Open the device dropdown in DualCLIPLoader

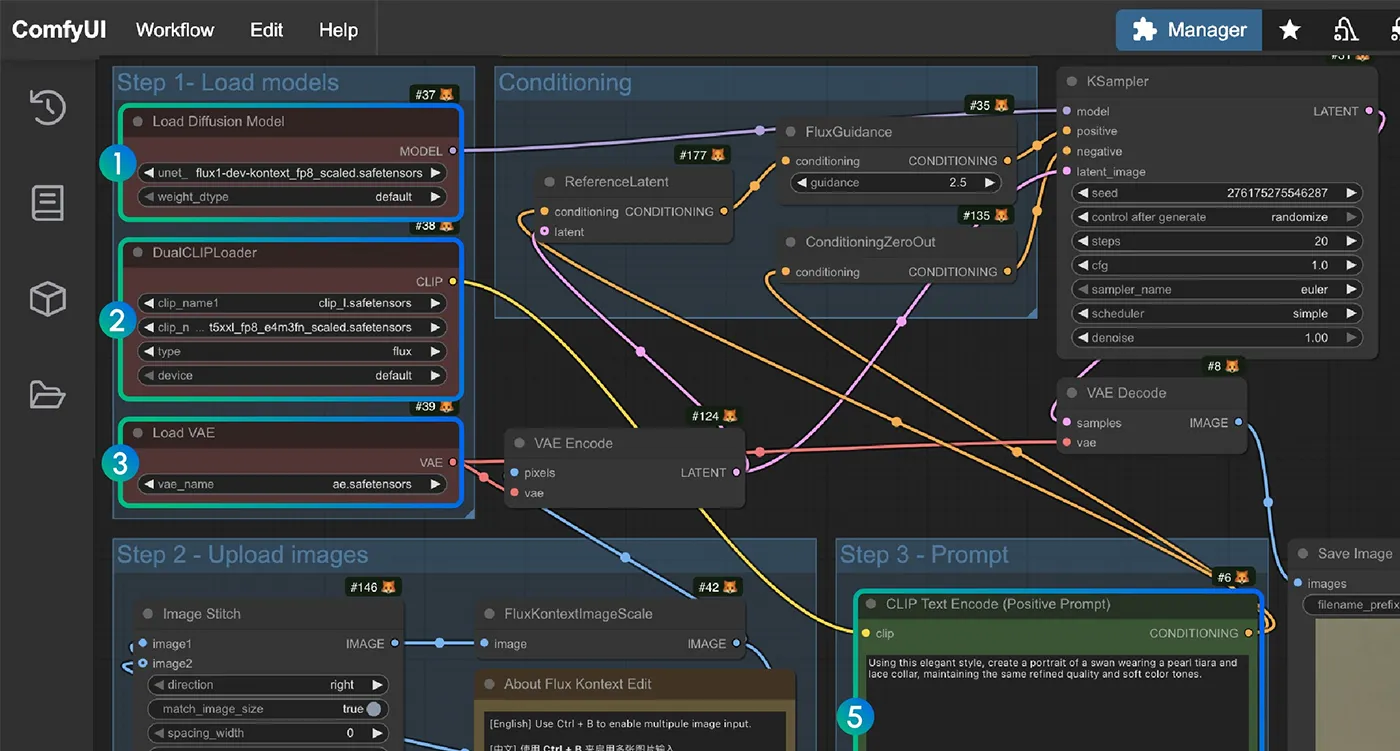(x=291, y=375)
